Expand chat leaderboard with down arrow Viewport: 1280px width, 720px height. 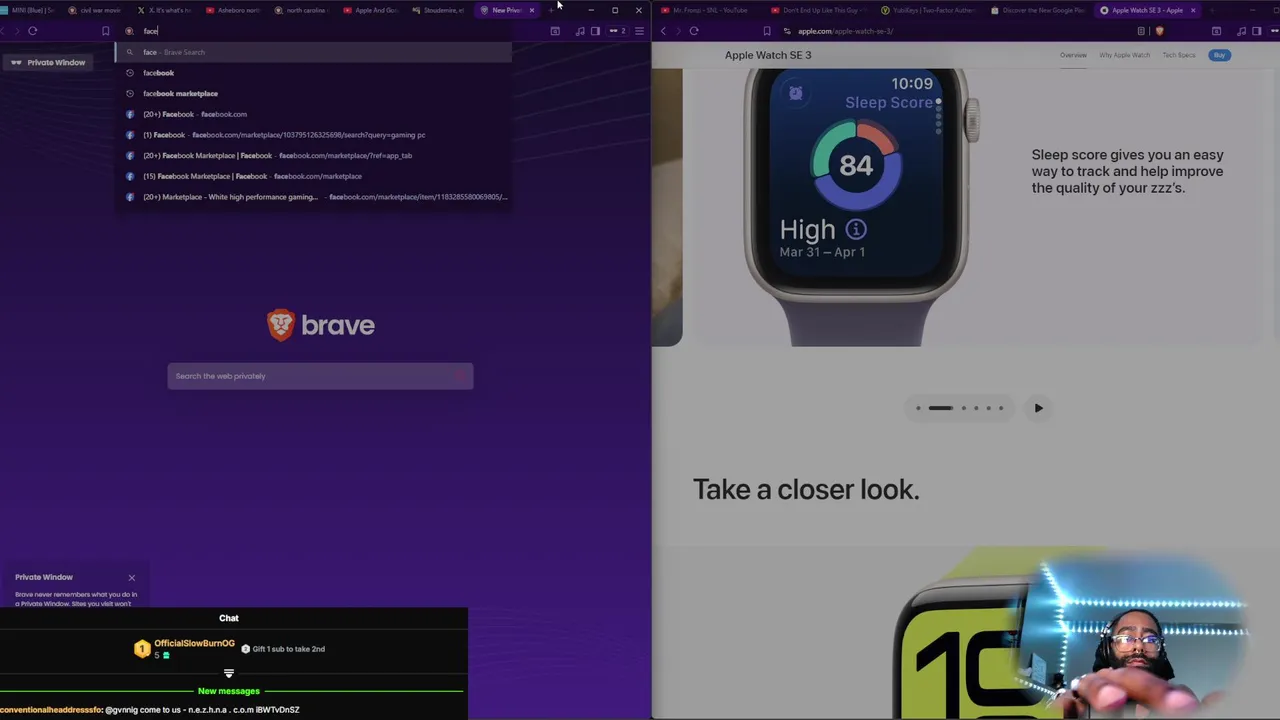(229, 673)
